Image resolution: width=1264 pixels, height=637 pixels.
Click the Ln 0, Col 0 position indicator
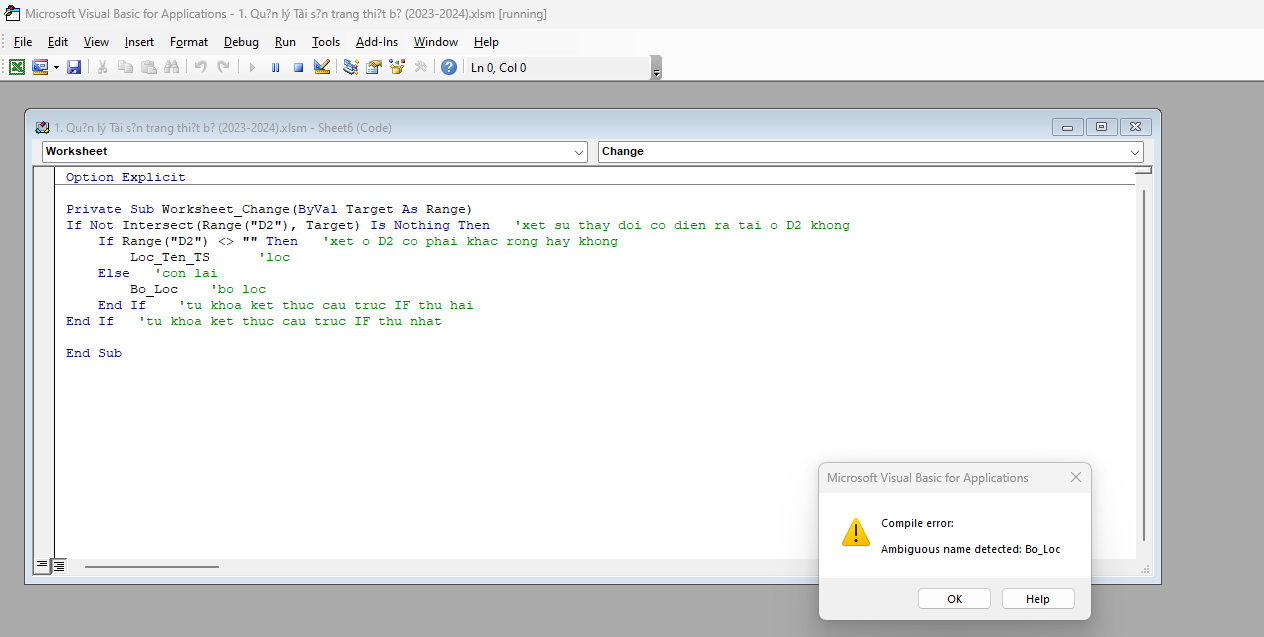coord(498,68)
